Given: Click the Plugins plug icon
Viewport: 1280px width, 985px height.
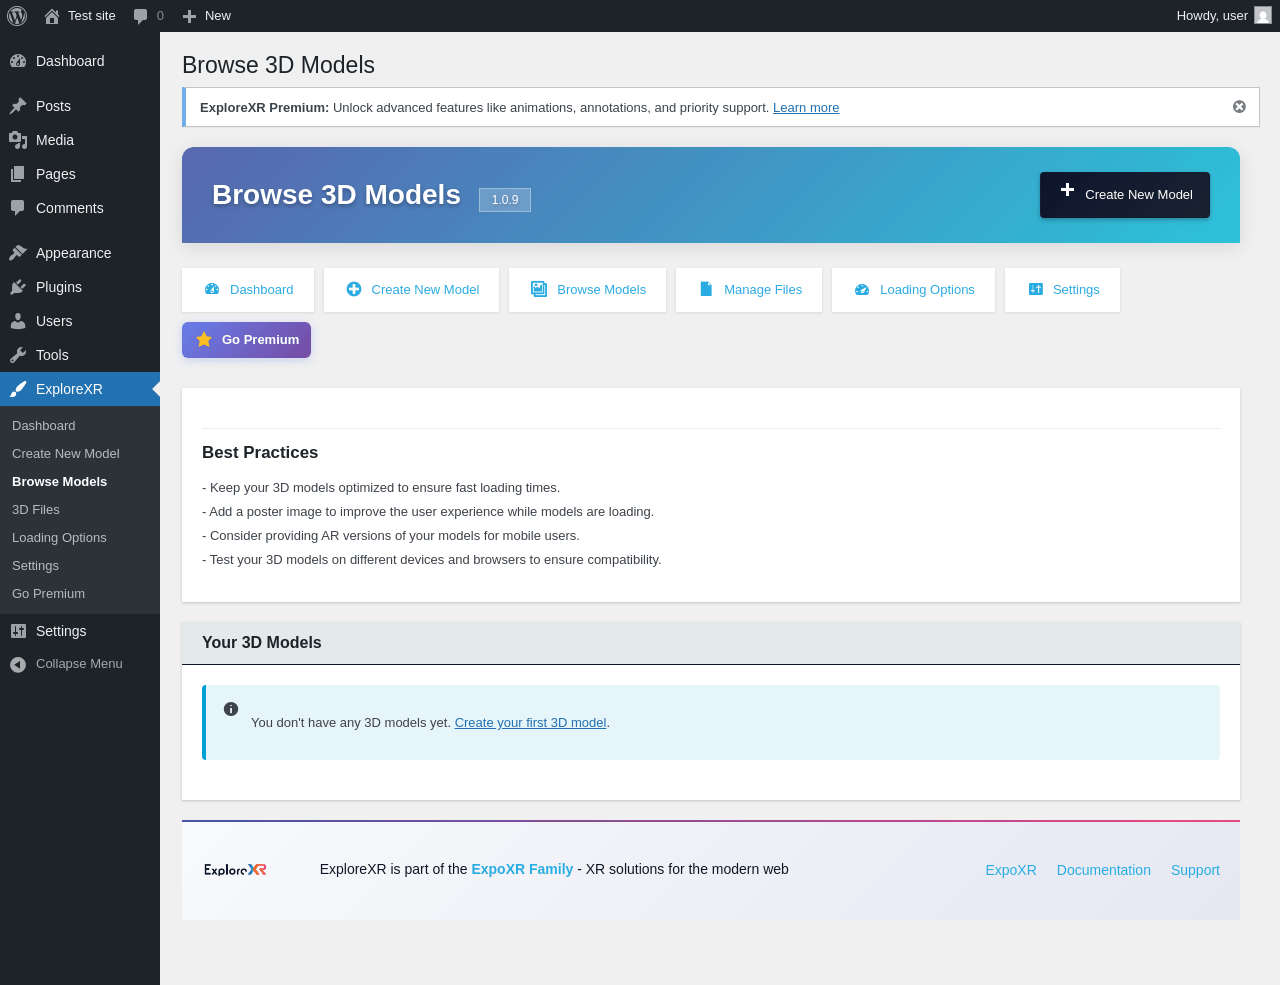Looking at the screenshot, I should pos(18,287).
